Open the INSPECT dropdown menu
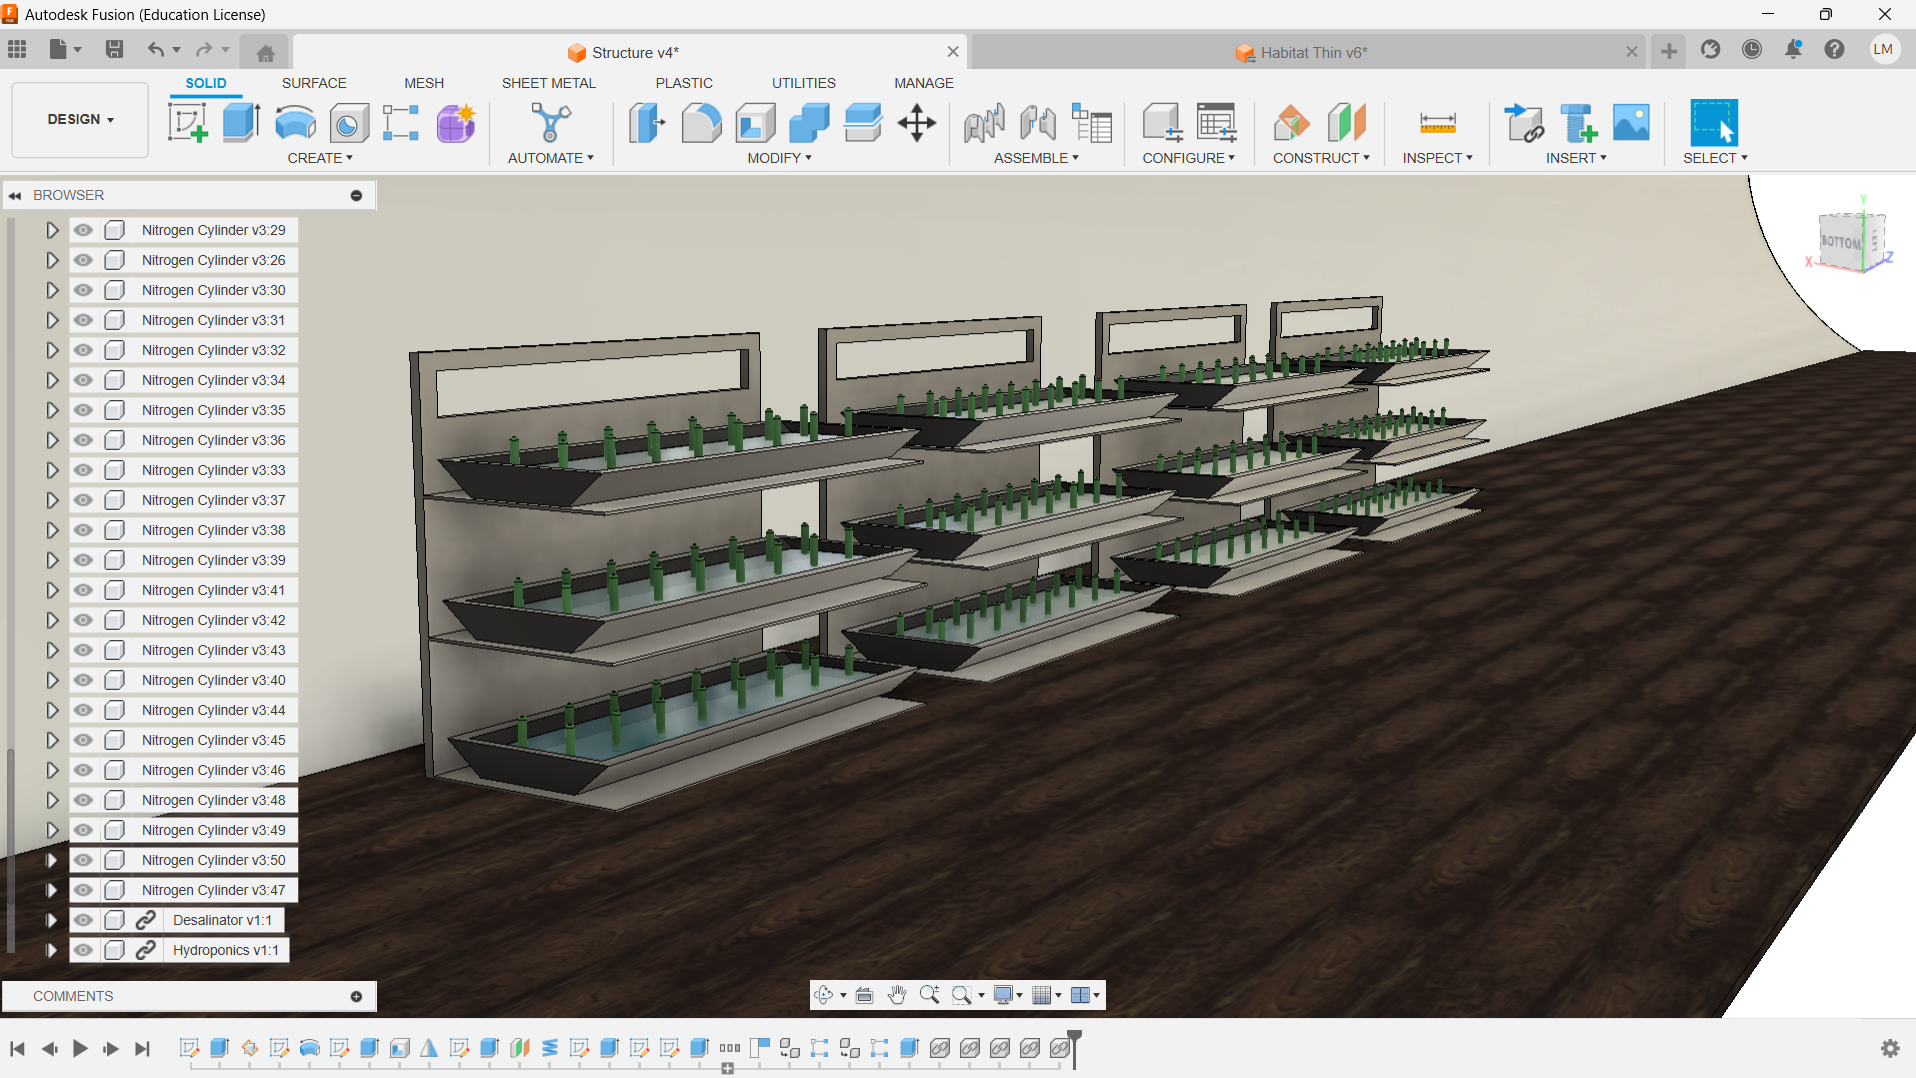 (1437, 158)
